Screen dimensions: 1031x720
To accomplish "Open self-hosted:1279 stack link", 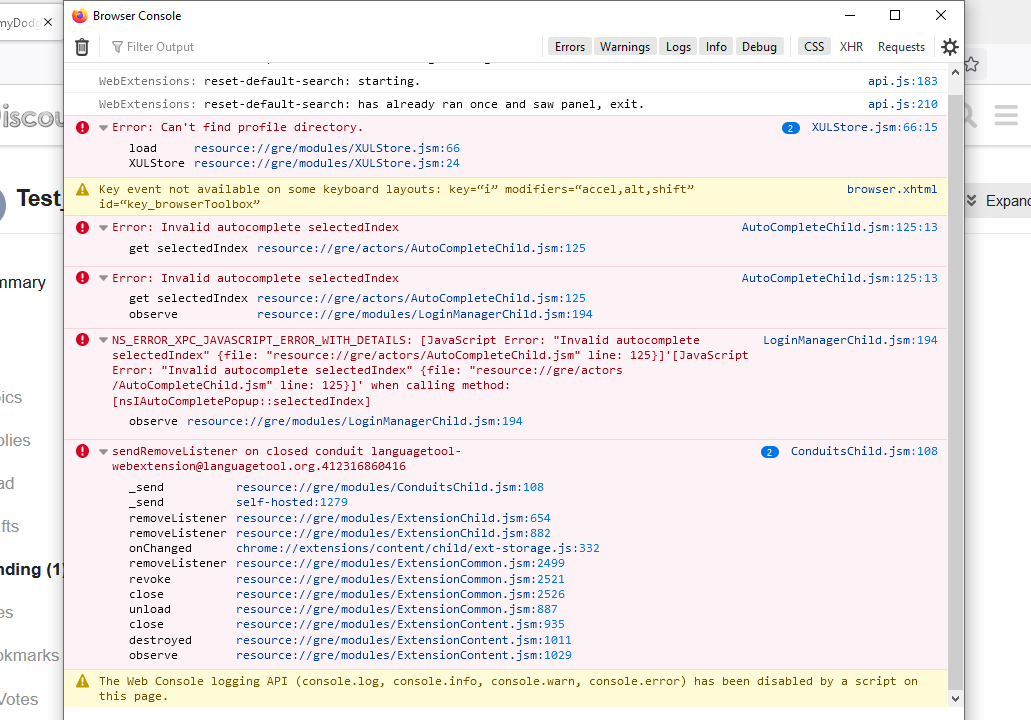I will 292,502.
